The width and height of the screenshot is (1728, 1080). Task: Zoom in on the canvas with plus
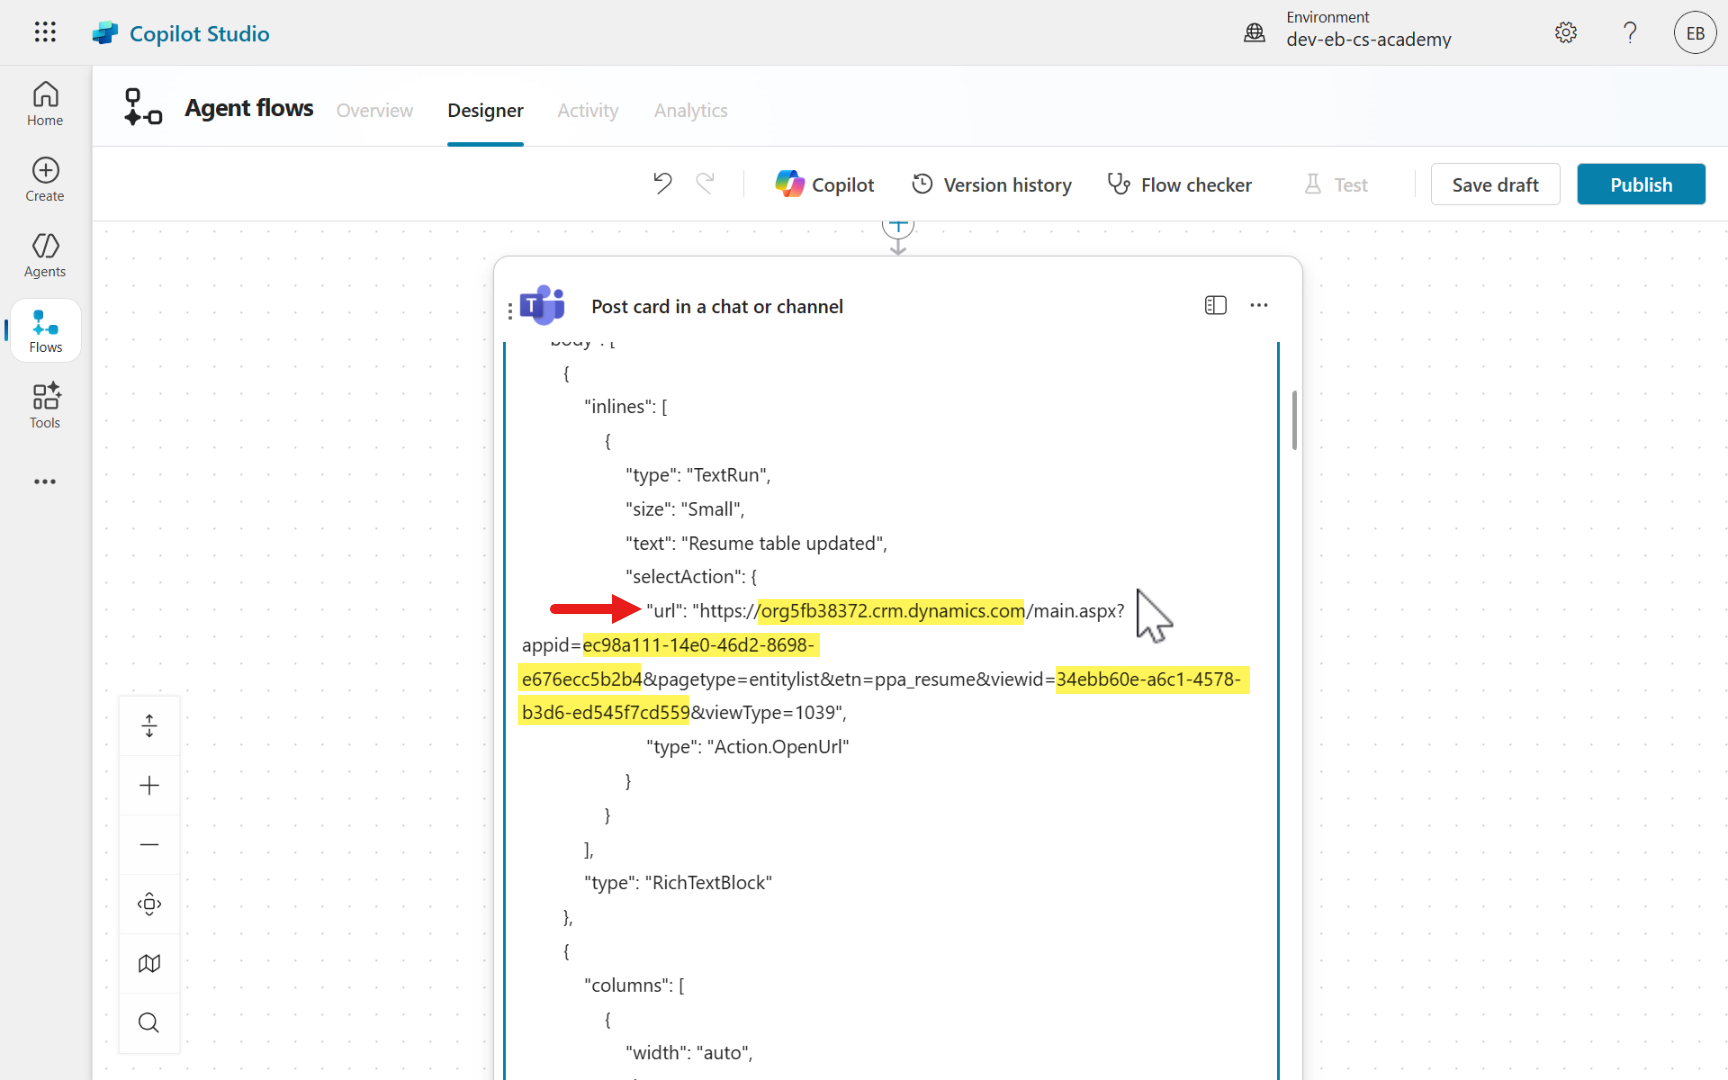(x=149, y=786)
